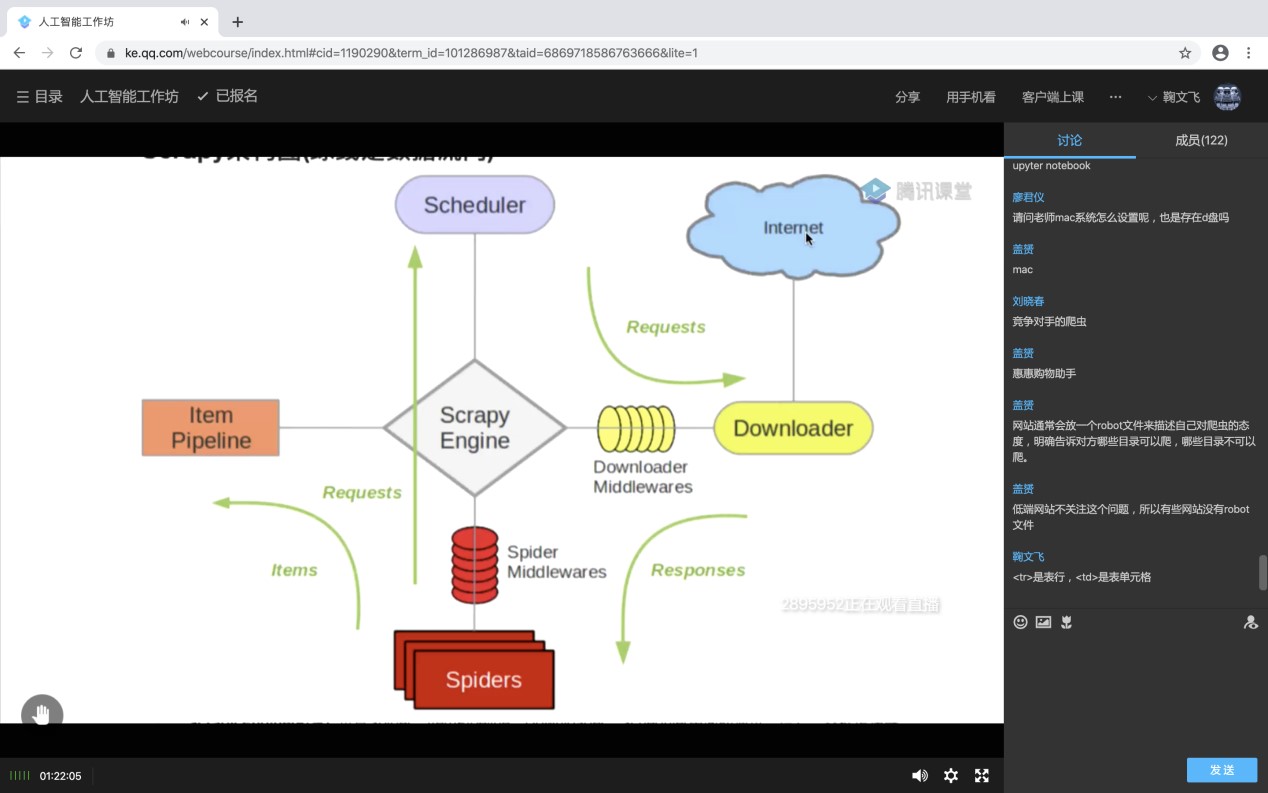Mute the browser tab audio indicator
This screenshot has width=1268, height=793.
coord(185,22)
